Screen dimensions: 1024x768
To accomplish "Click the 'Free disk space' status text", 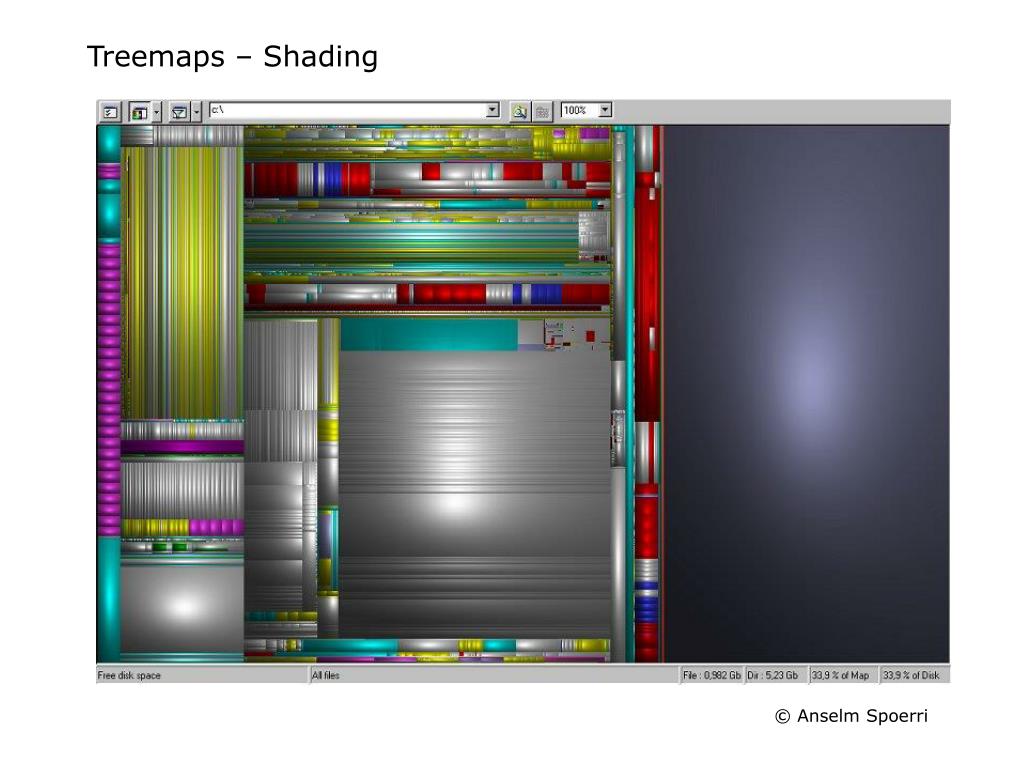I will pos(129,675).
